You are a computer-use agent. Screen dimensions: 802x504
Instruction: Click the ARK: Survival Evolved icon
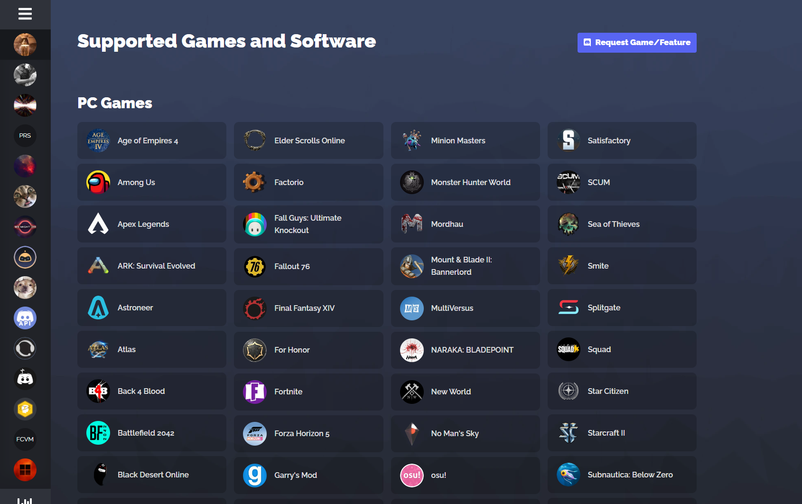click(x=98, y=266)
